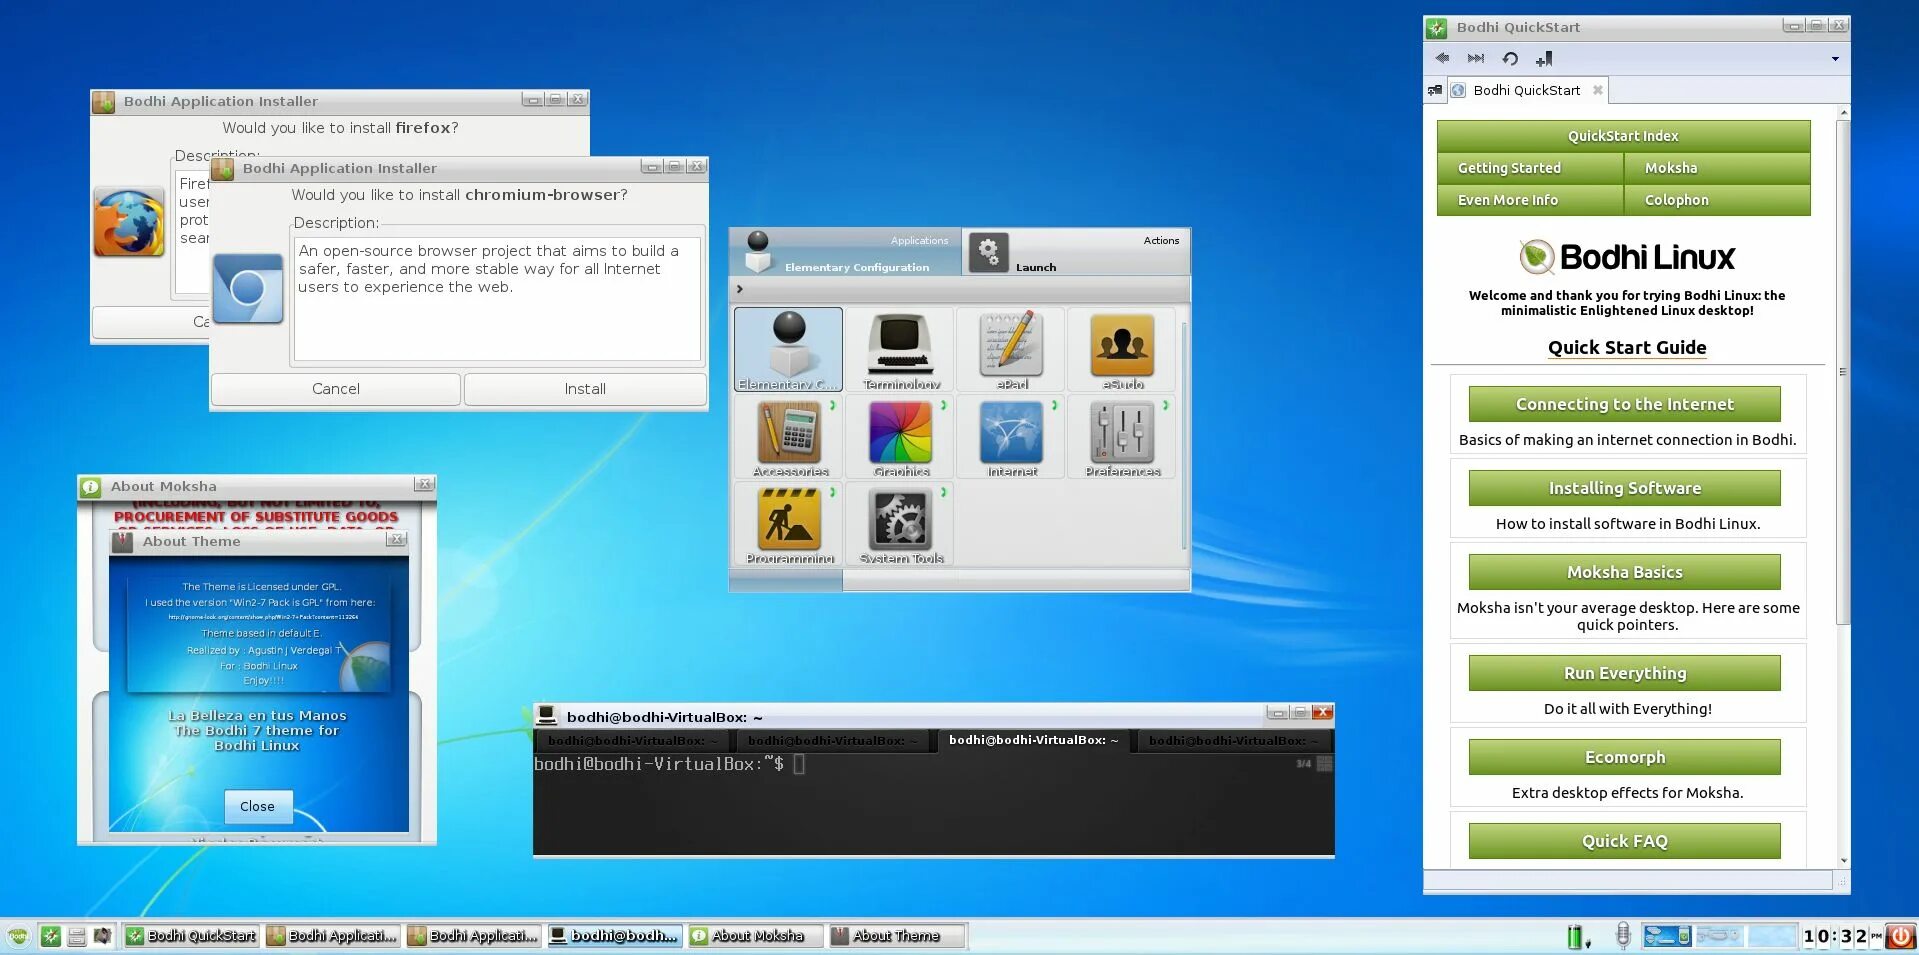Image resolution: width=1919 pixels, height=955 pixels.
Task: Open the Internet category
Action: (x=1012, y=437)
